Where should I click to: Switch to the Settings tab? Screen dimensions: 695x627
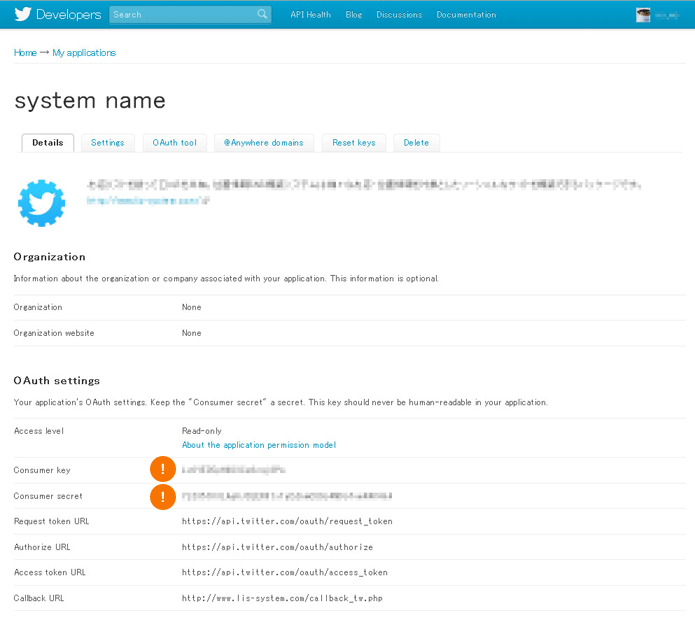(108, 143)
